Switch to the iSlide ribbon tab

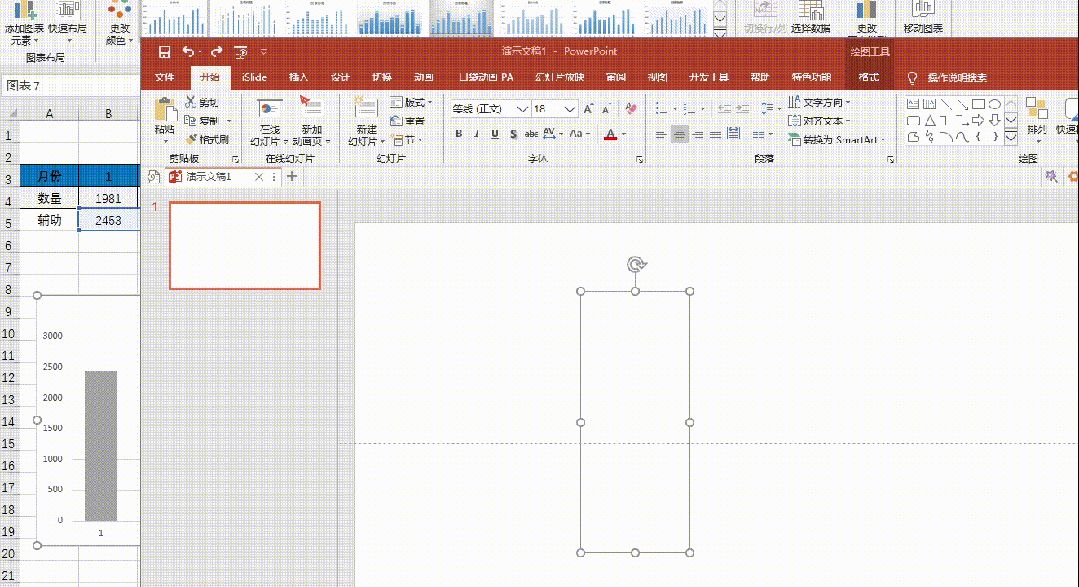coord(254,77)
